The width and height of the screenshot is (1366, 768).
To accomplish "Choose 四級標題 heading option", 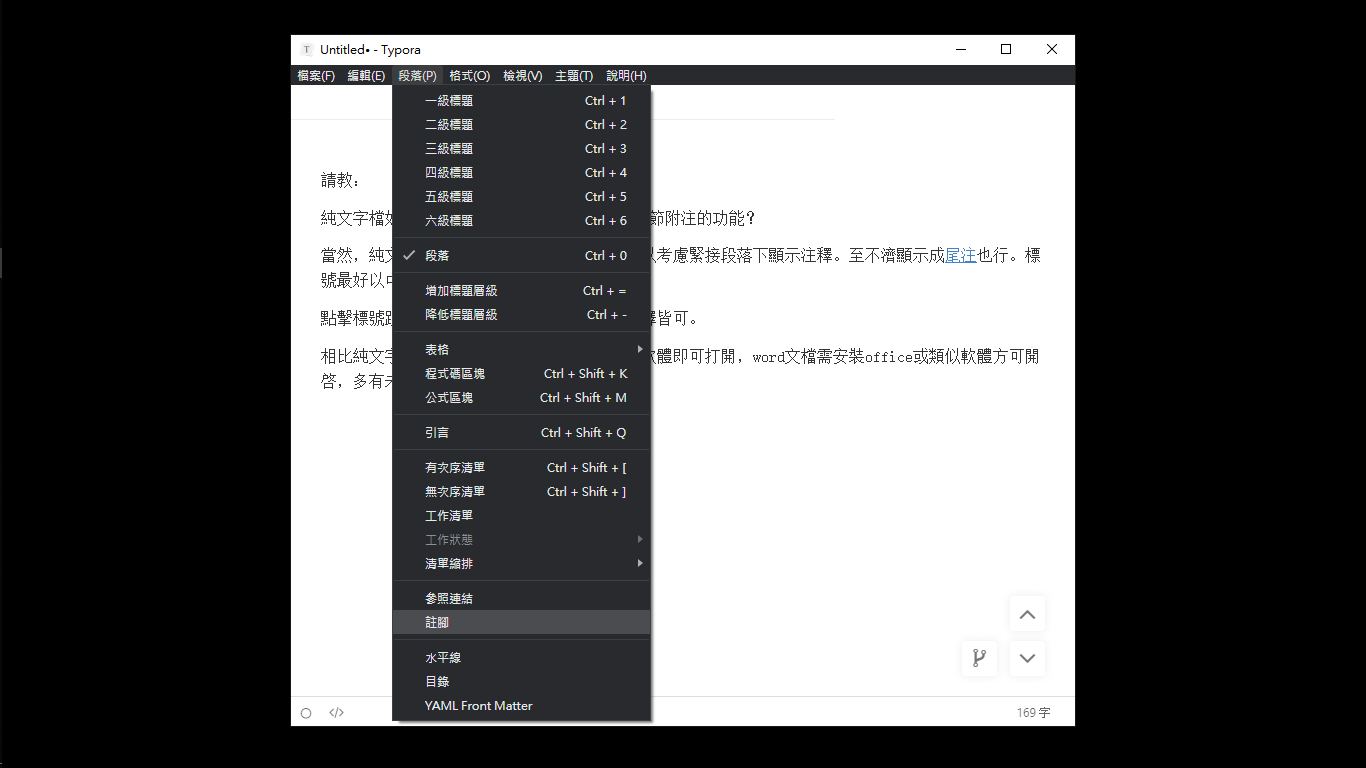I will (x=521, y=173).
